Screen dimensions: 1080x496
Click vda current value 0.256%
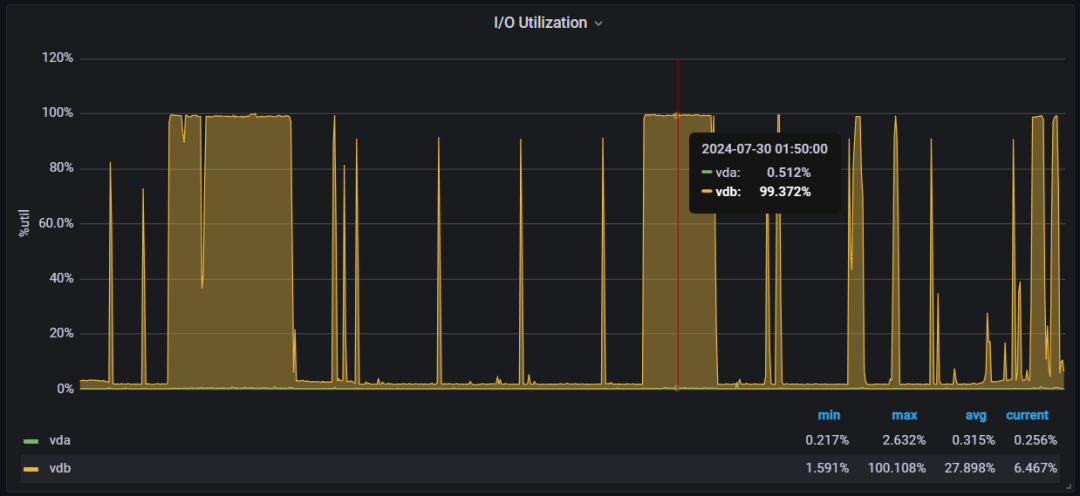[1035, 441]
